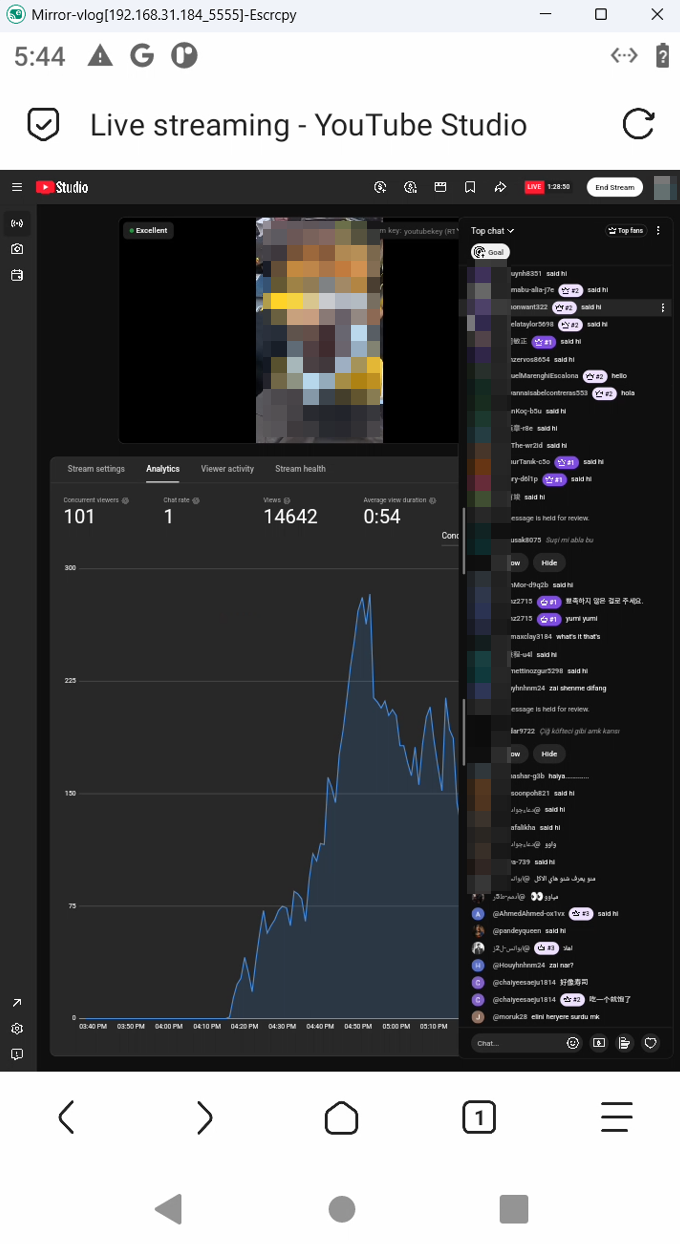Viewport: 680px width, 1244px height.
Task: Click username @Houyhnhnm24 in chat
Action: click(x=518, y=965)
